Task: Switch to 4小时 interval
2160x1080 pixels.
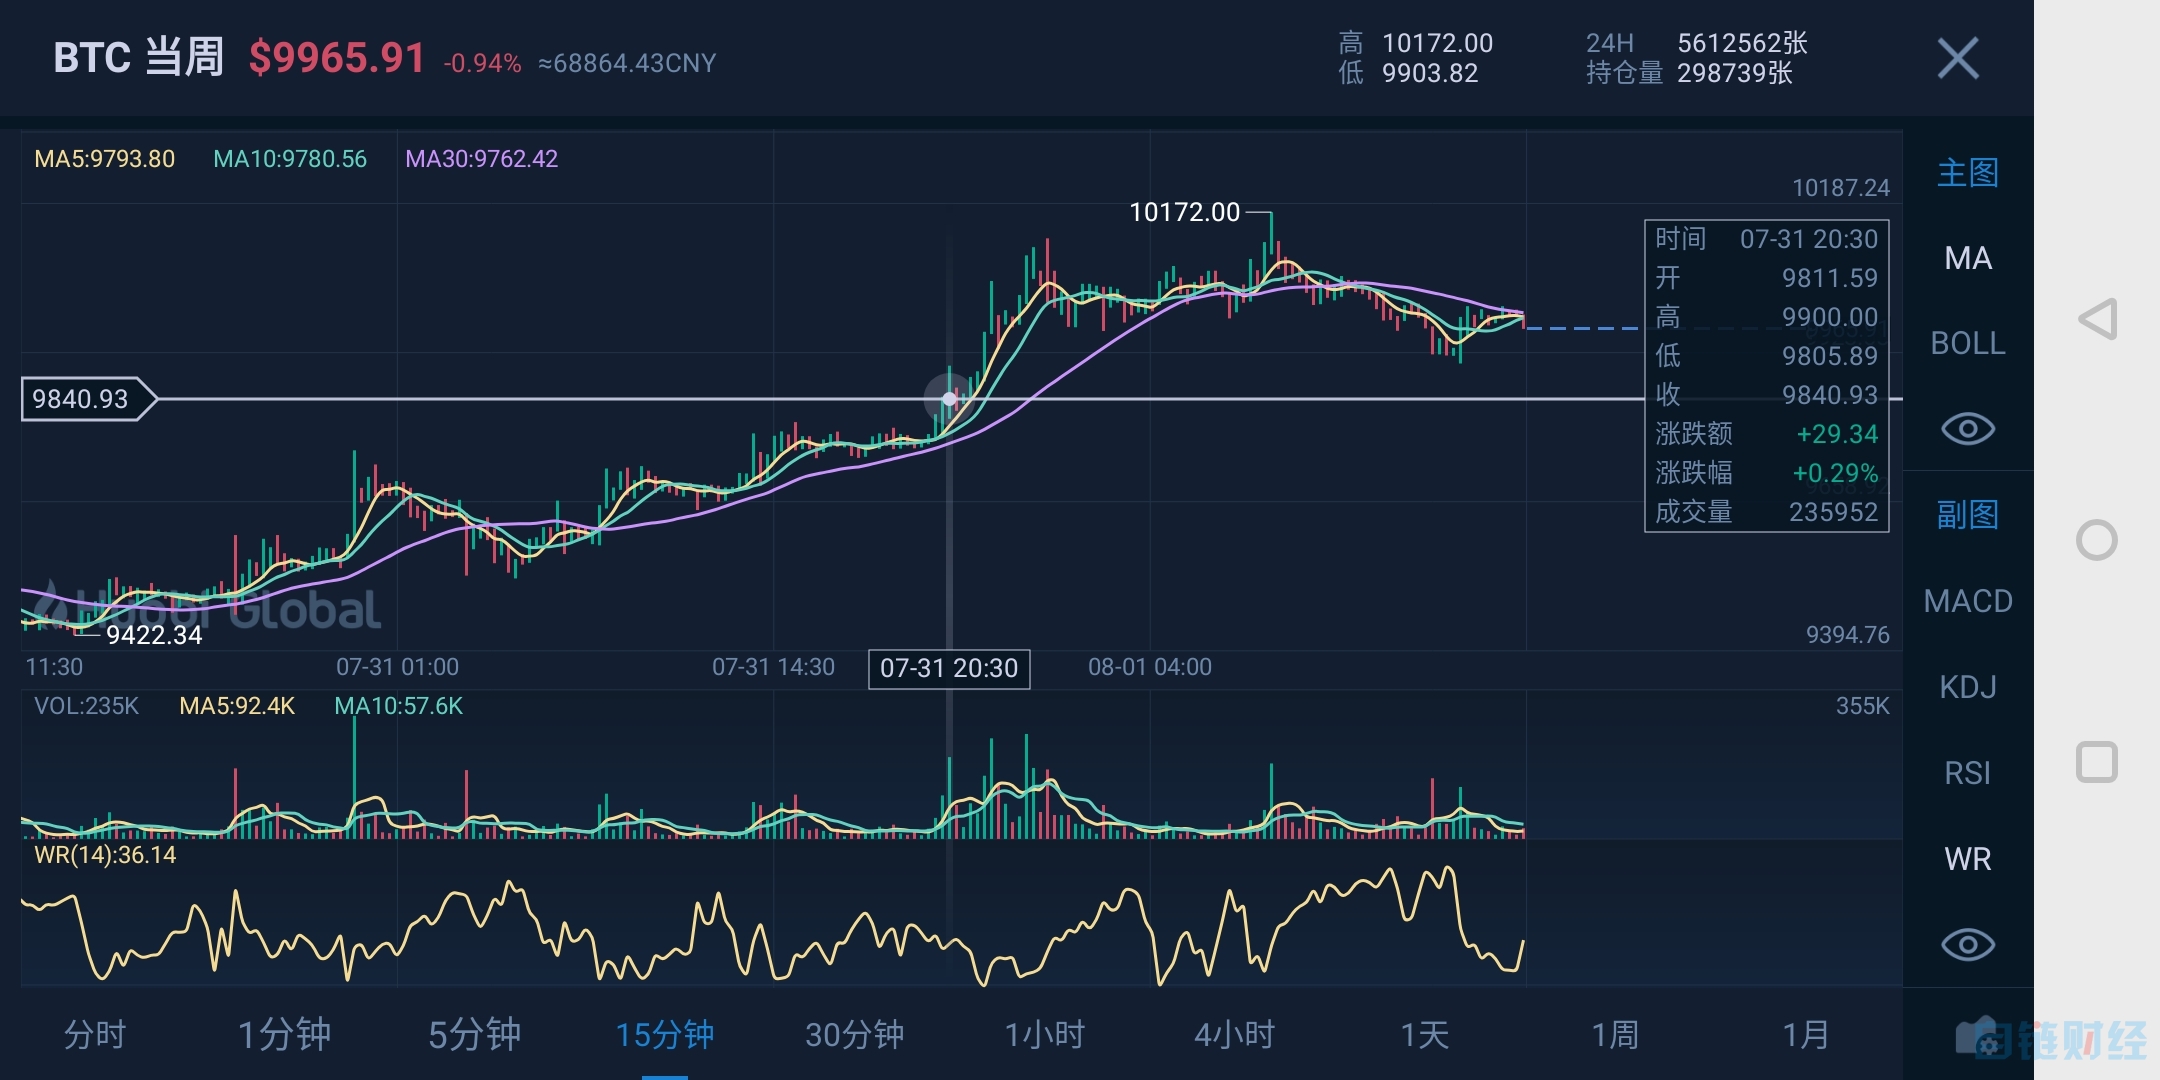Action: tap(1234, 1035)
